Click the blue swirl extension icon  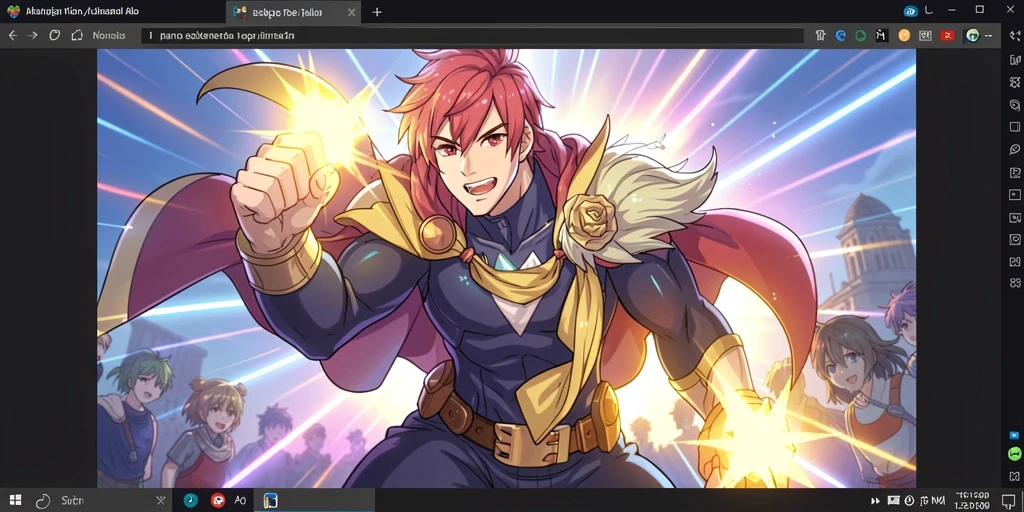840,36
